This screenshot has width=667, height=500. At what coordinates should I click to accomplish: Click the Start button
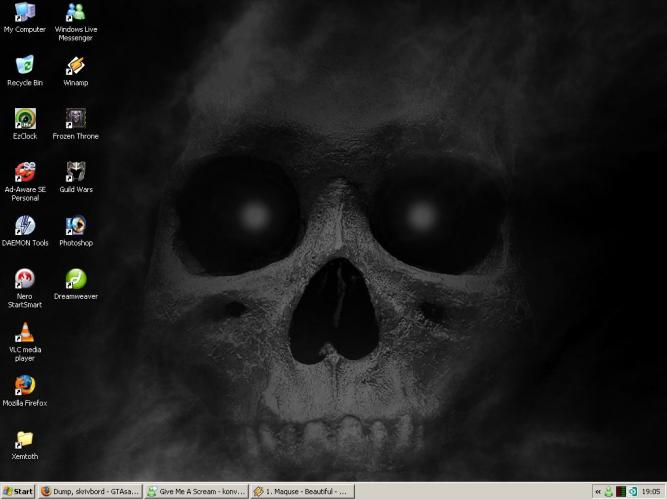coord(18,492)
